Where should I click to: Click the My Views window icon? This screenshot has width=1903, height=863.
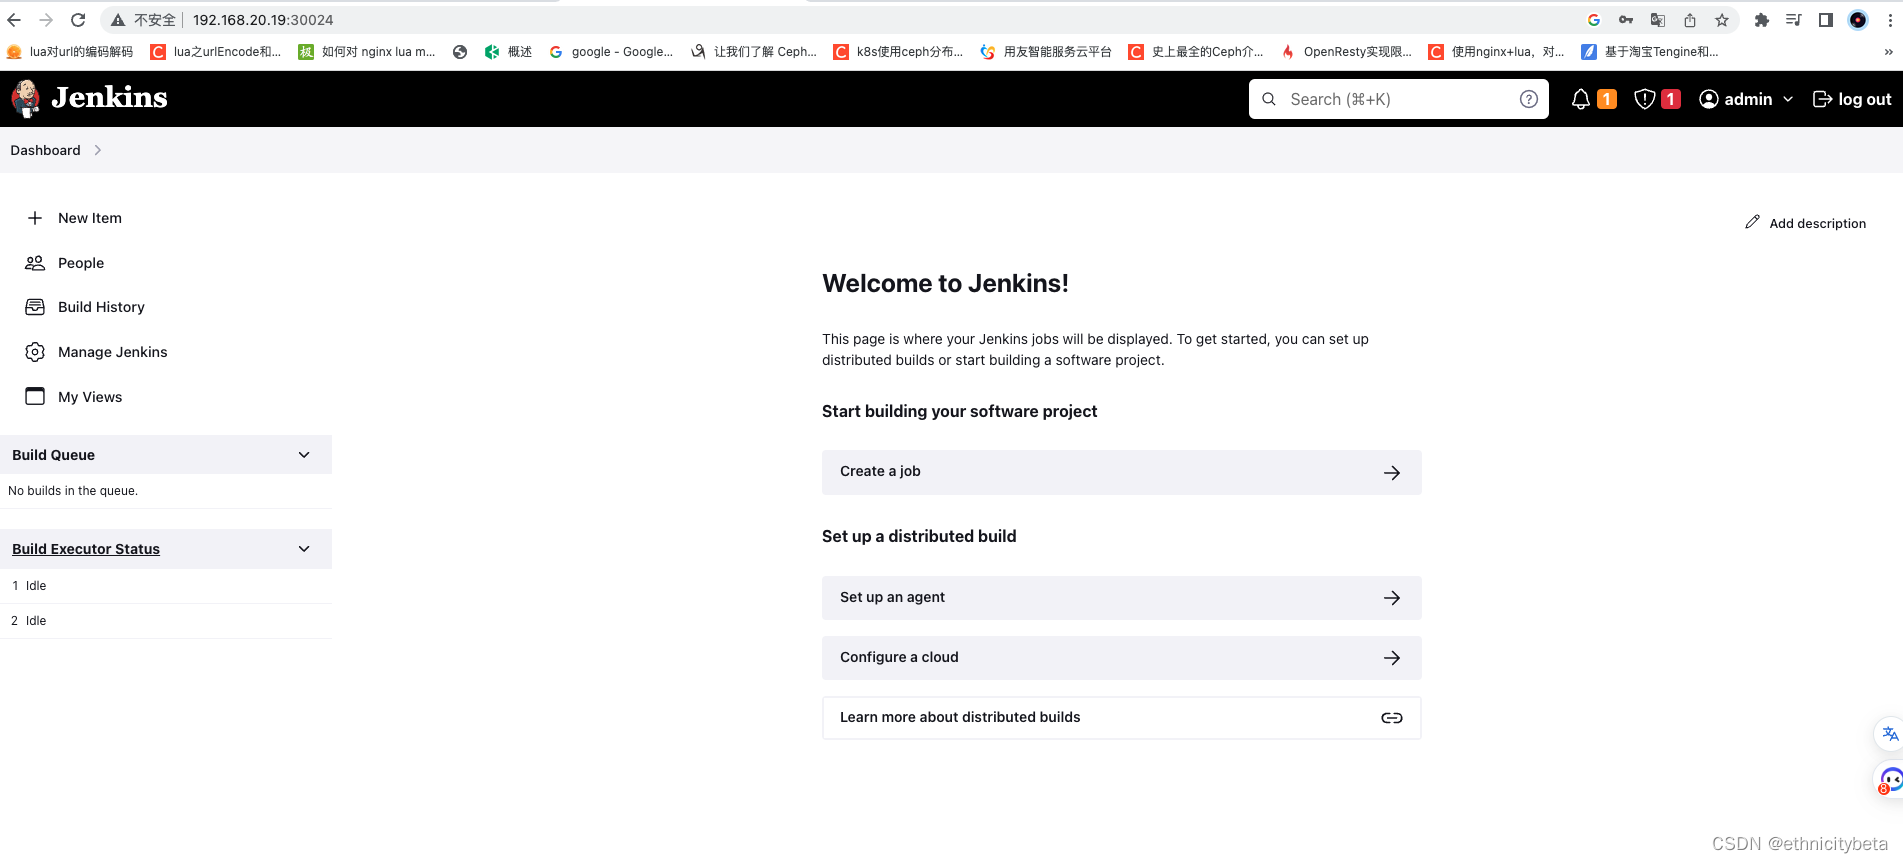point(35,396)
